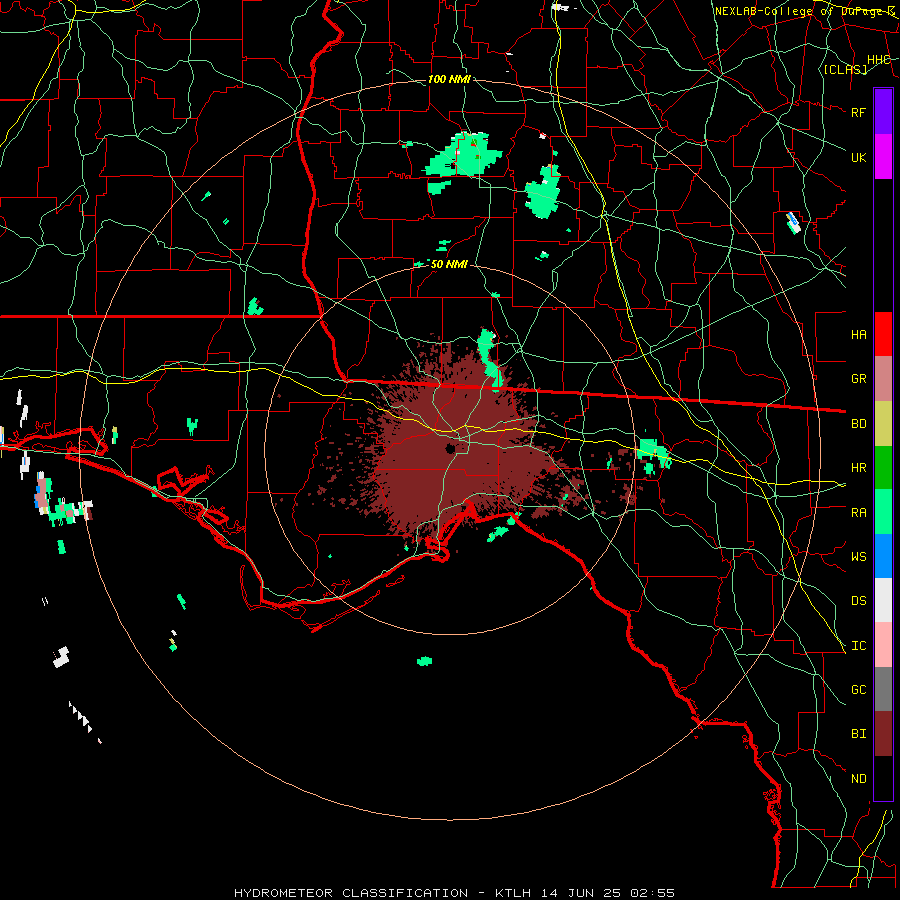Screen dimensions: 900x900
Task: Select the gray GC legend swatch
Action: 883,689
